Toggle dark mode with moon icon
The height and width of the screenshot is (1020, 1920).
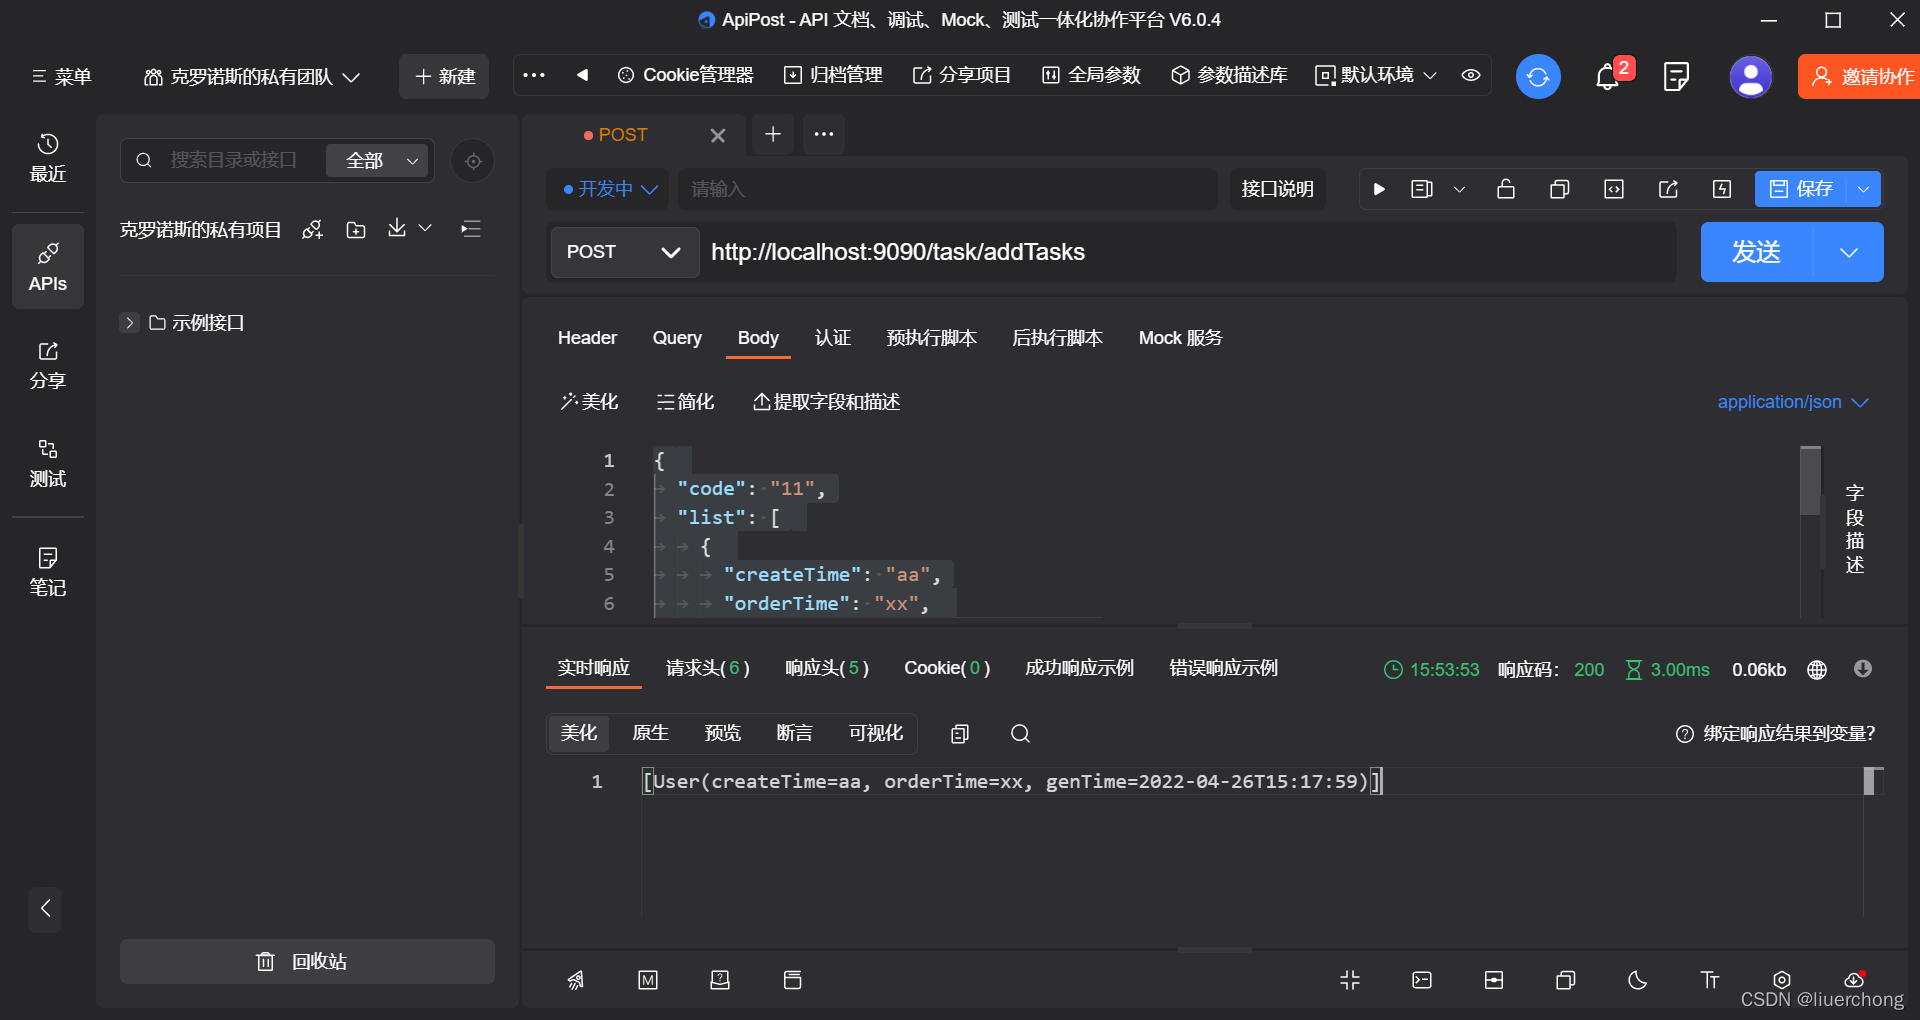point(1638,980)
